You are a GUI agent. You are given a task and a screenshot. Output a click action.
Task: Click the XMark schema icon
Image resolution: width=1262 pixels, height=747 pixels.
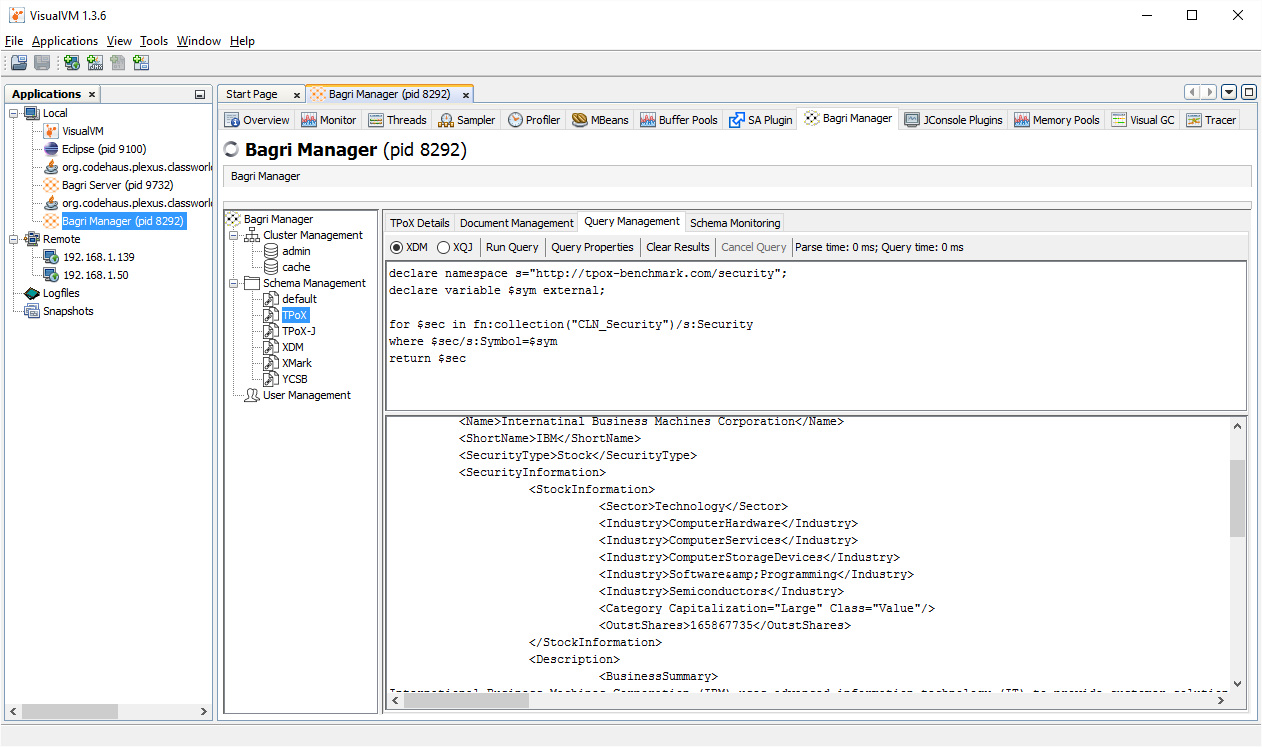click(x=271, y=363)
